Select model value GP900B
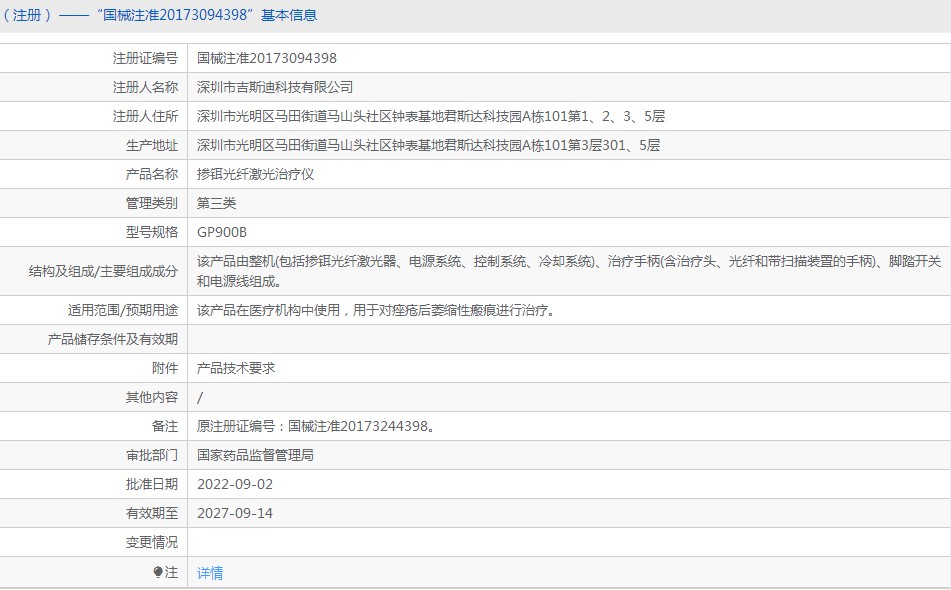Viewport: 951px width, 590px height. click(x=222, y=232)
